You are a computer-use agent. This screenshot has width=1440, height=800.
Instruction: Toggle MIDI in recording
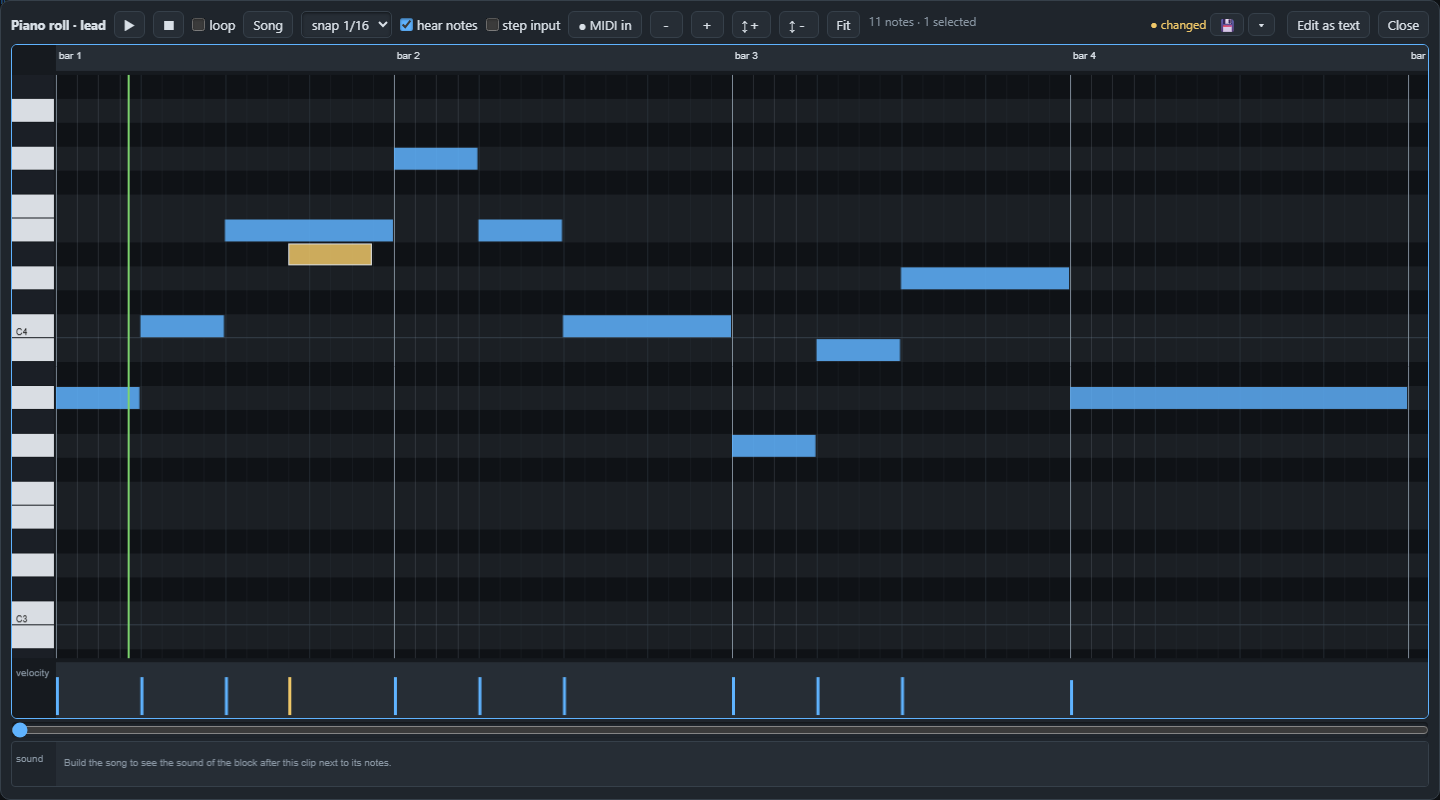pyautogui.click(x=605, y=25)
